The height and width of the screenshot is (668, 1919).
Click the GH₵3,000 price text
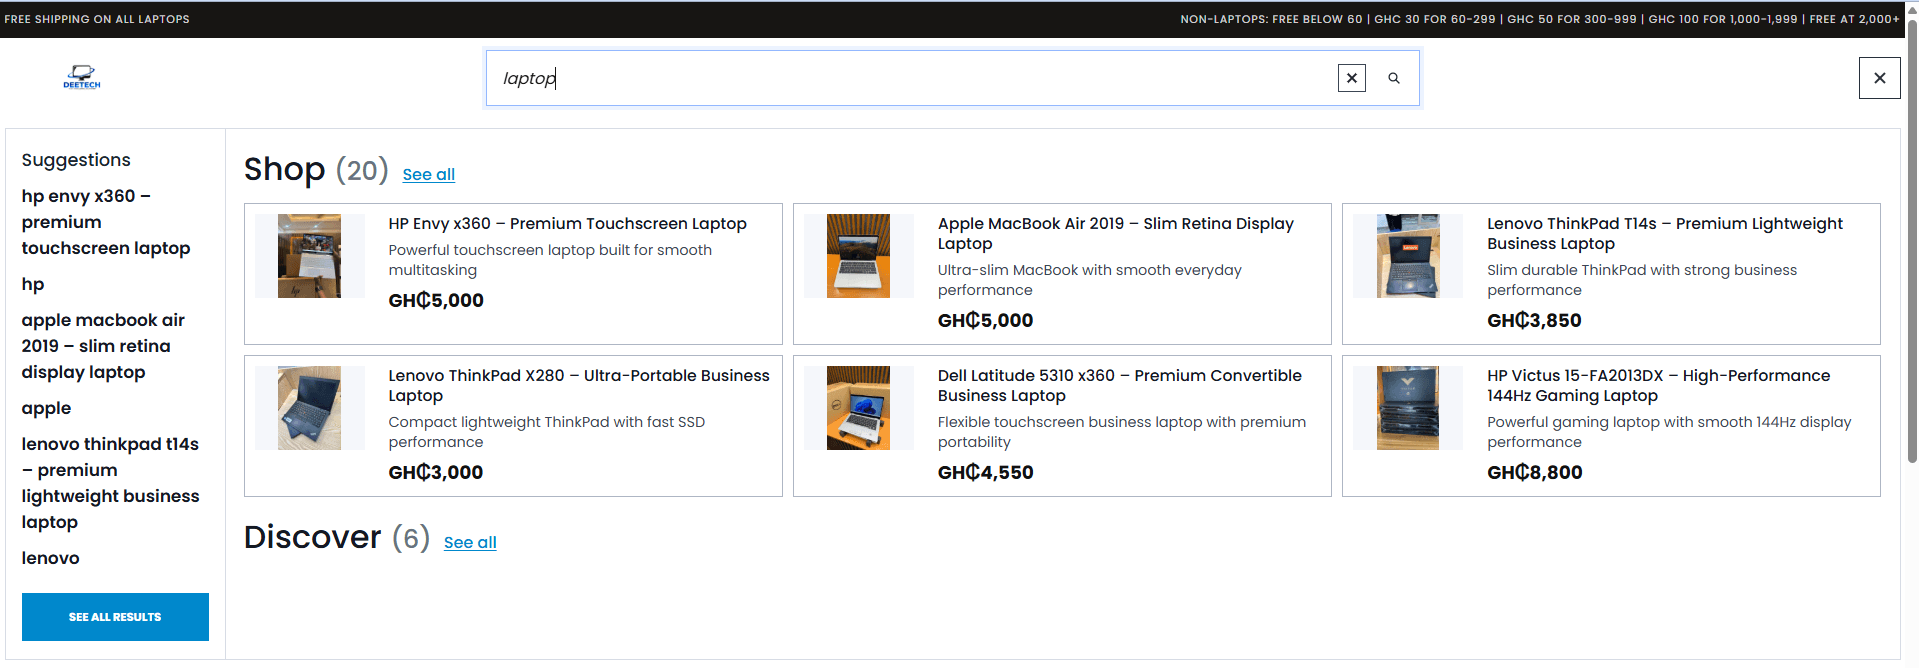[435, 472]
